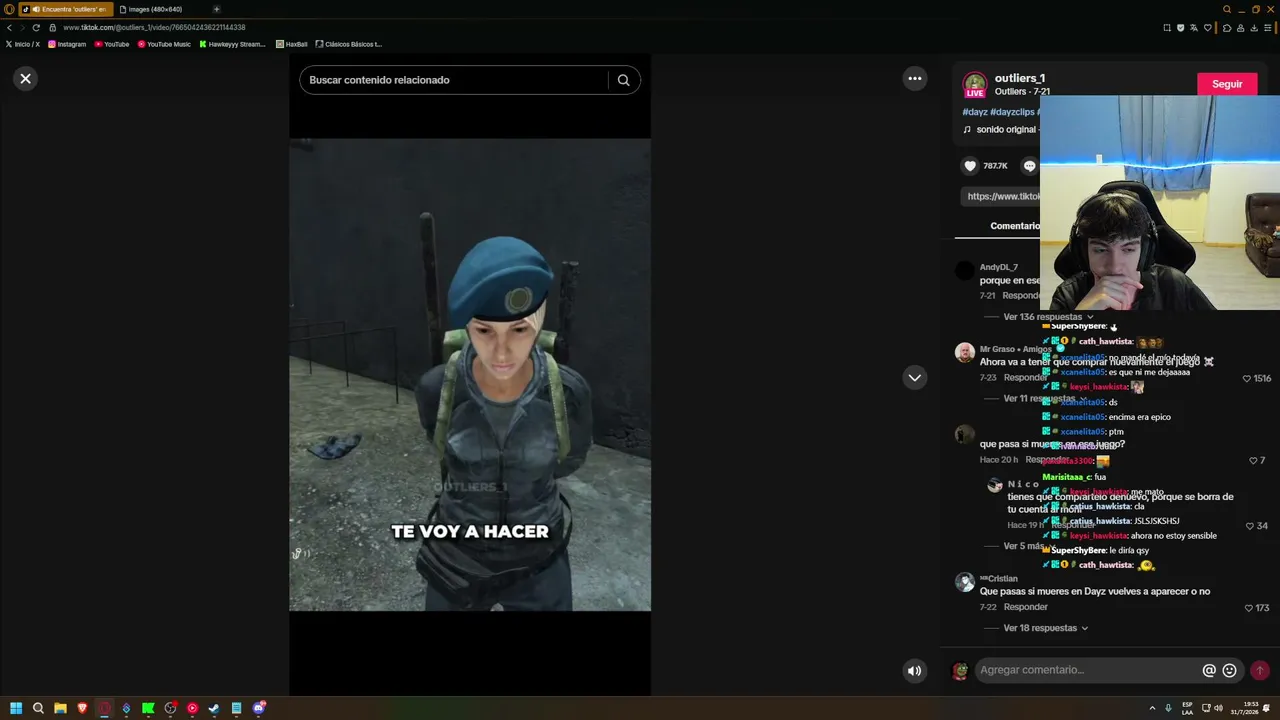Reply to Cristian's comment with Responder

tap(1026, 607)
